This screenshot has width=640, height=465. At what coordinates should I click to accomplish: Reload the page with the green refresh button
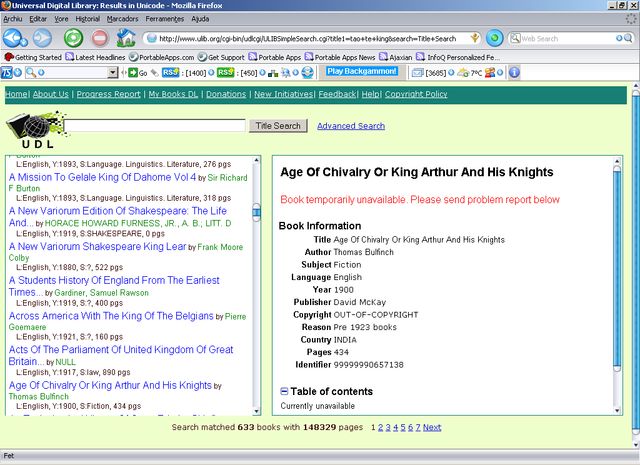tap(73, 38)
